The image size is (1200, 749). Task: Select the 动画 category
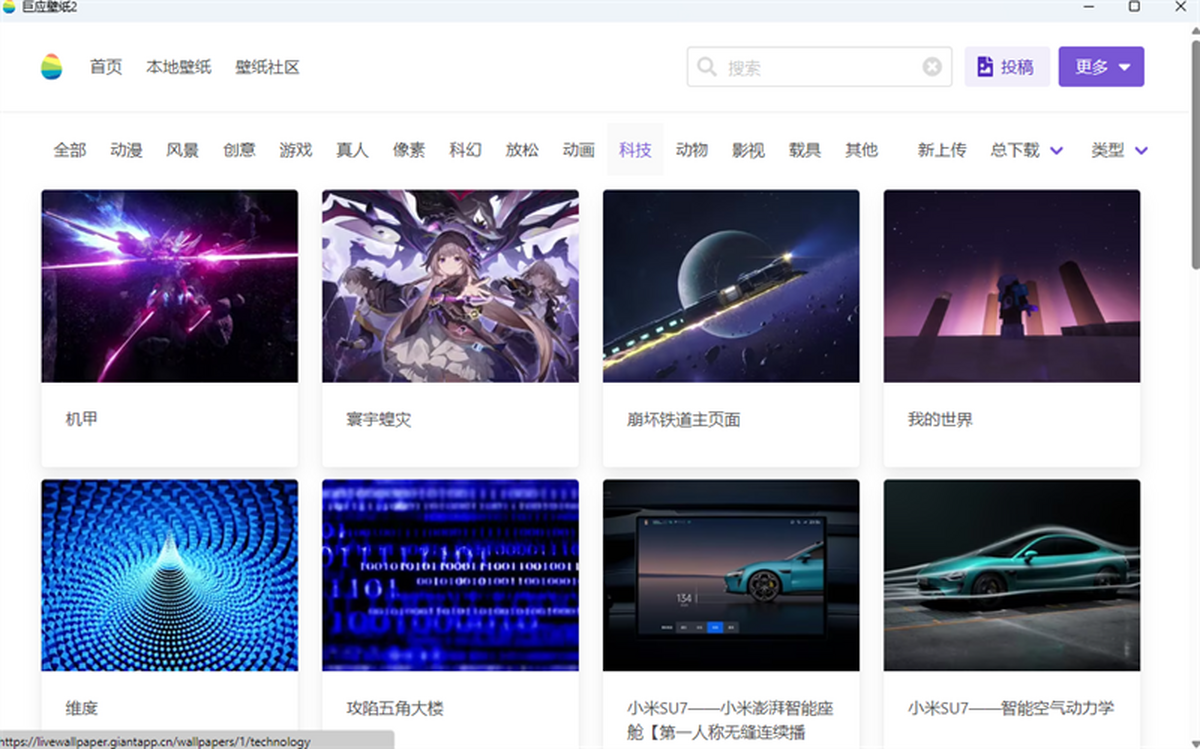[x=578, y=150]
